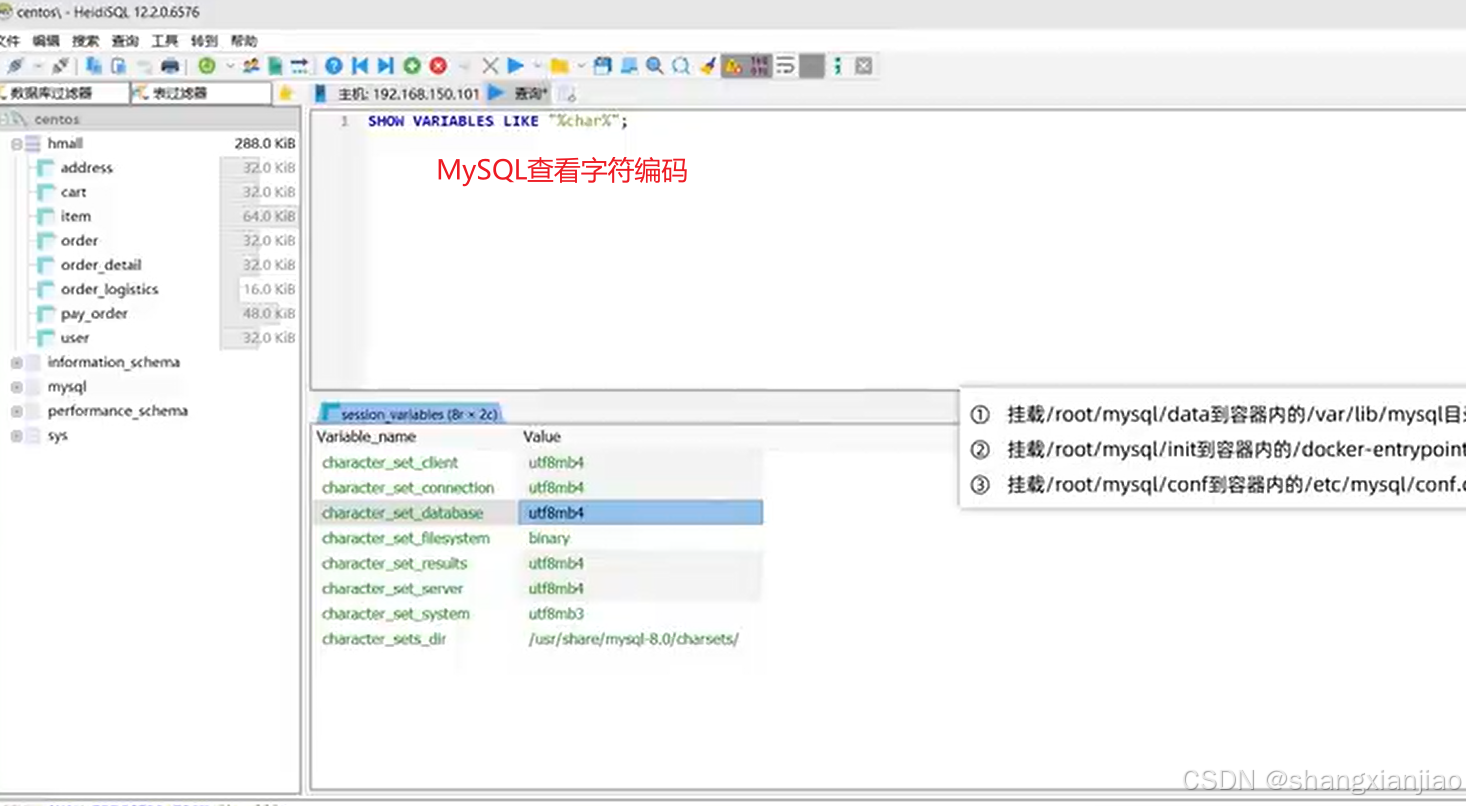1466x806 pixels.
Task: Click the replace text icon
Action: pyautogui.click(x=681, y=65)
